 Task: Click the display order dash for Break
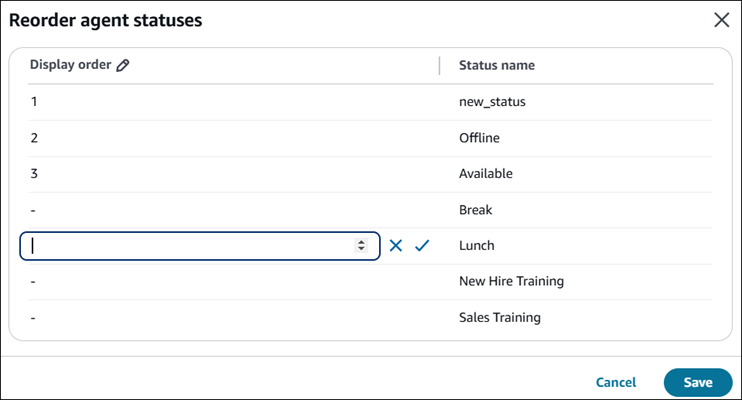33,210
